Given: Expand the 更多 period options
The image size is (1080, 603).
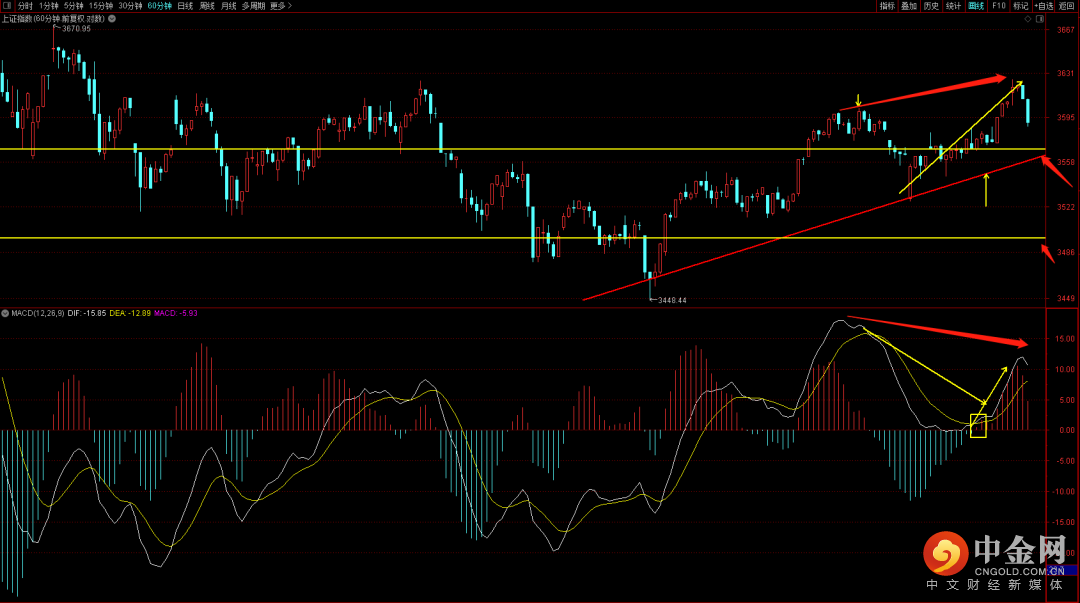Looking at the screenshot, I should coord(280,6).
